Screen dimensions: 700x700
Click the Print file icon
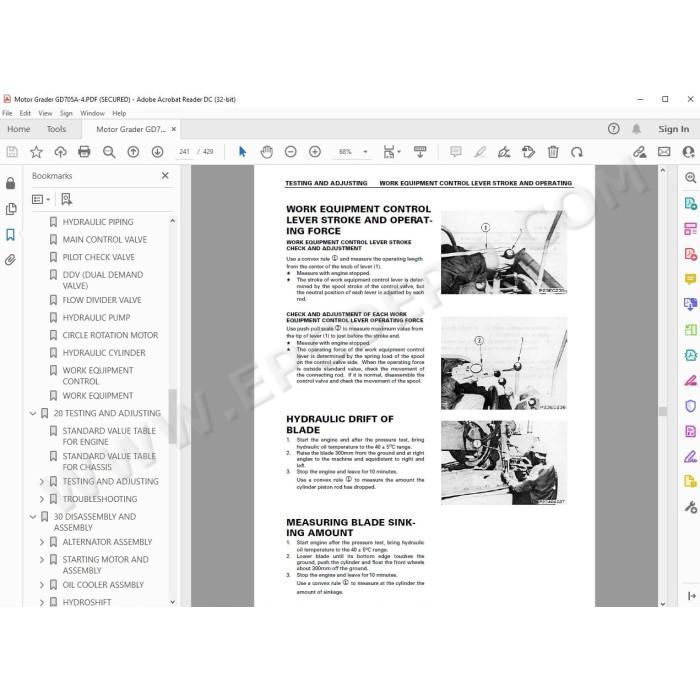point(84,152)
